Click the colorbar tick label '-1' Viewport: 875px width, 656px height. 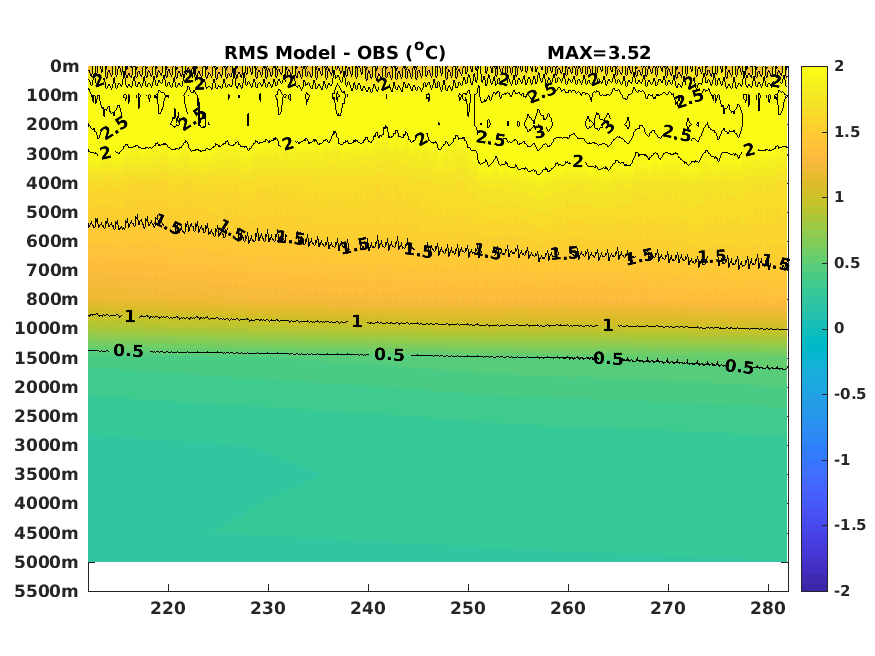842,460
